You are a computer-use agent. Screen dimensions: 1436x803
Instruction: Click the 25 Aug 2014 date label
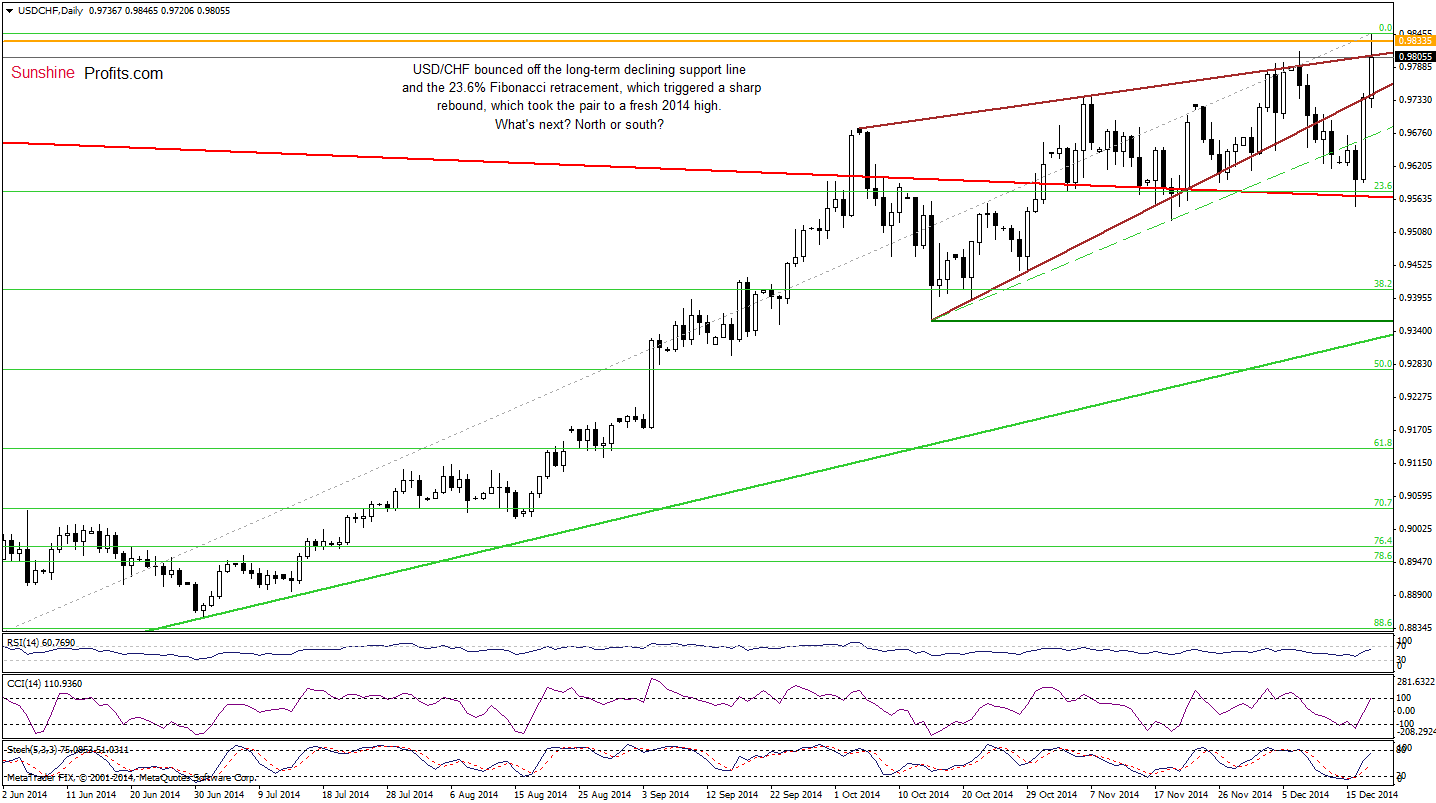click(604, 794)
